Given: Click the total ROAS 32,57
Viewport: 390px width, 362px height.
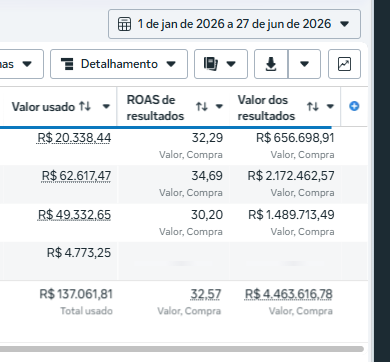Looking at the screenshot, I should 206,294.
